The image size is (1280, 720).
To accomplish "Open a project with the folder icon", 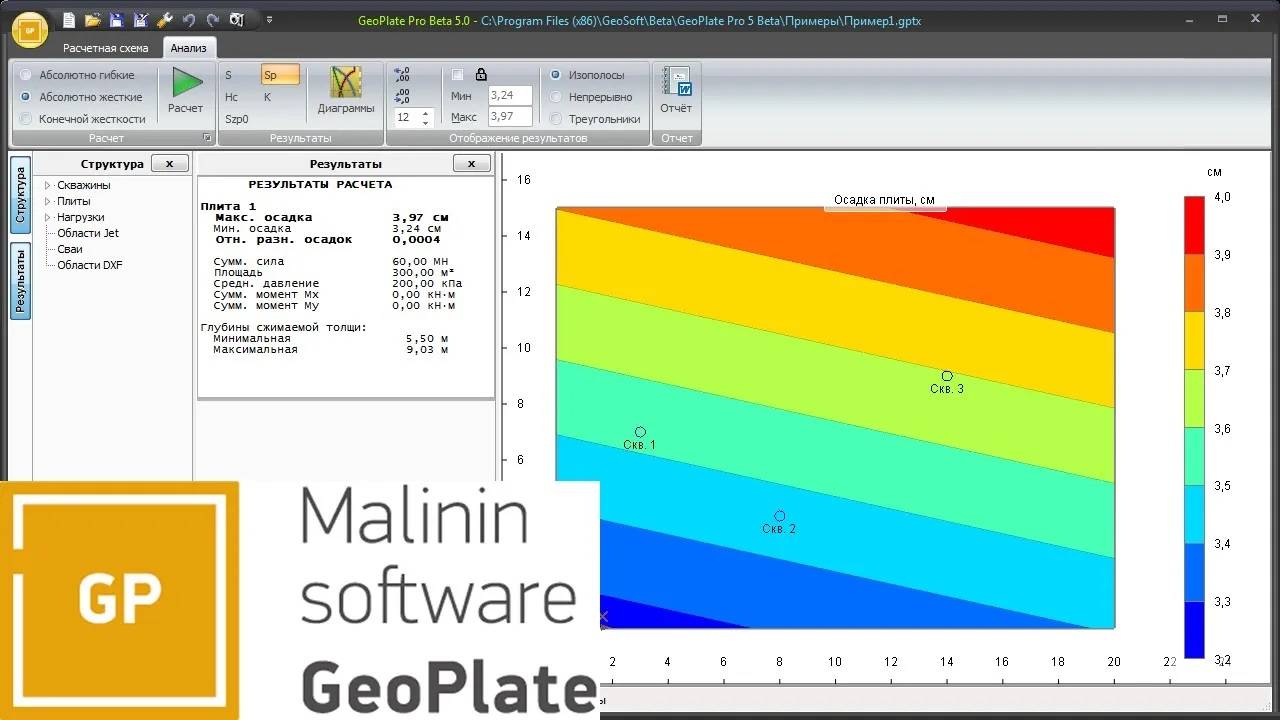I will coord(93,20).
